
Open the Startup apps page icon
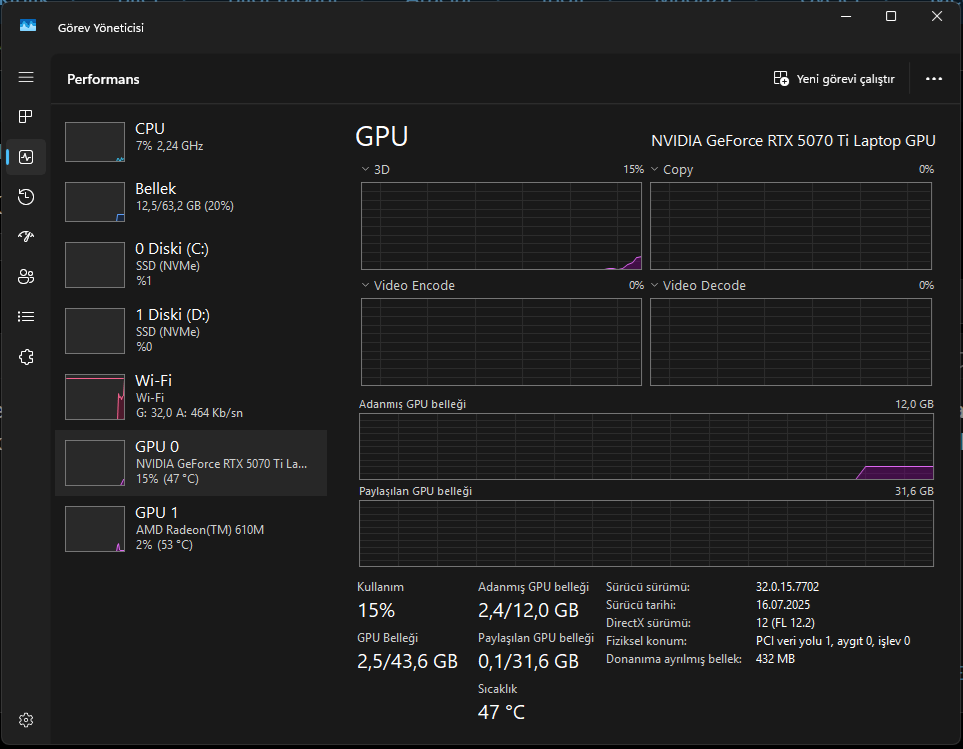point(26,236)
